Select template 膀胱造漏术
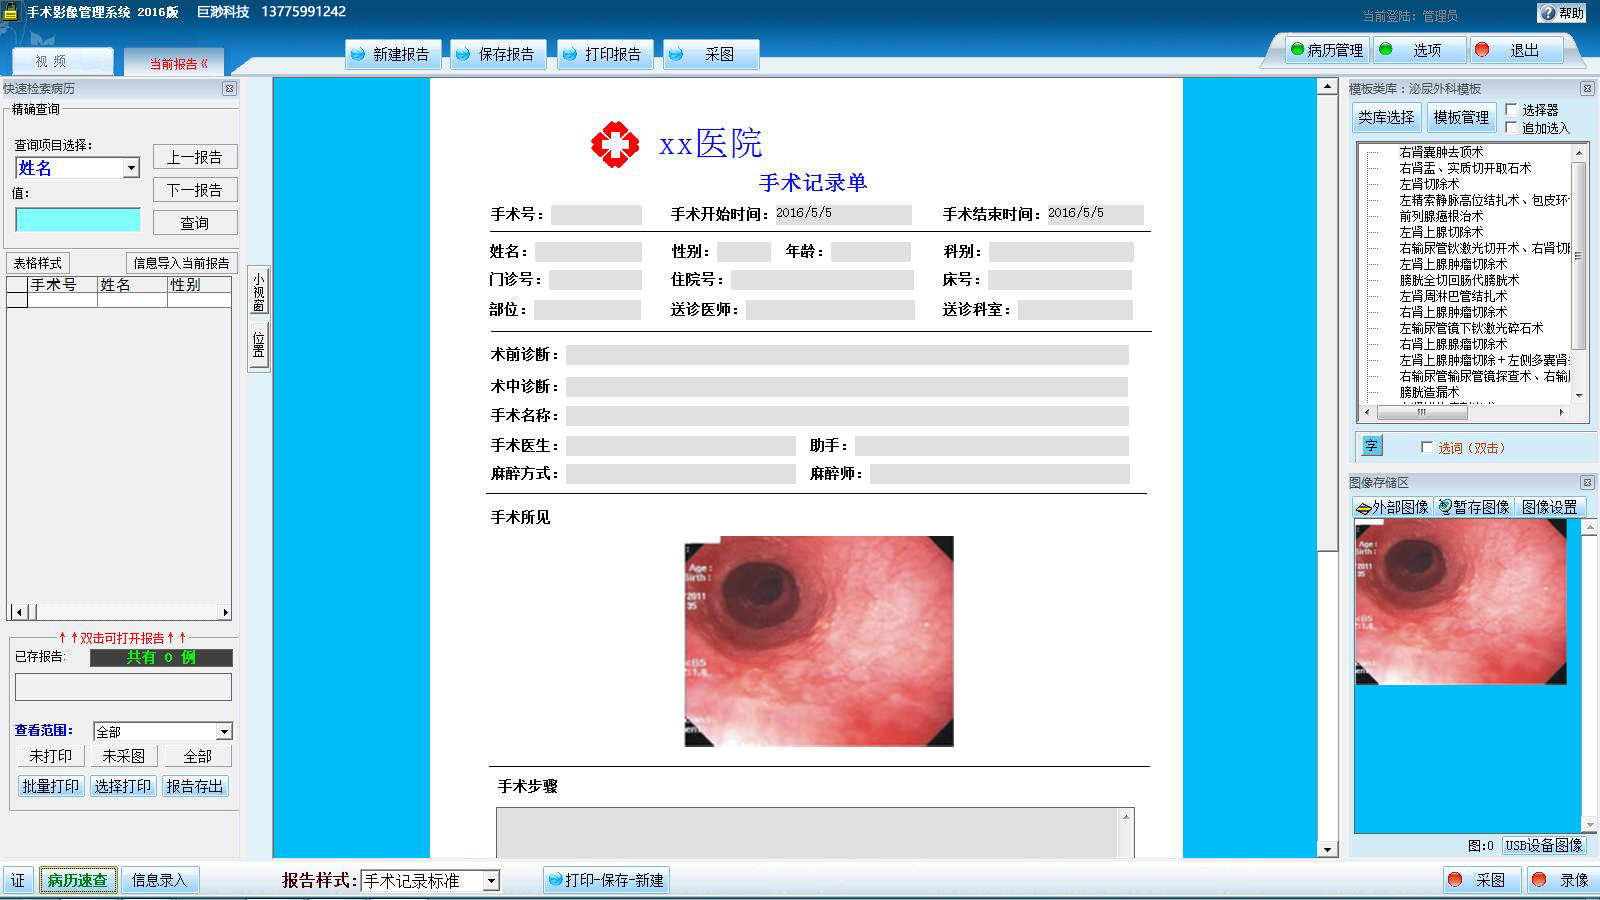This screenshot has width=1600, height=900. point(1429,392)
